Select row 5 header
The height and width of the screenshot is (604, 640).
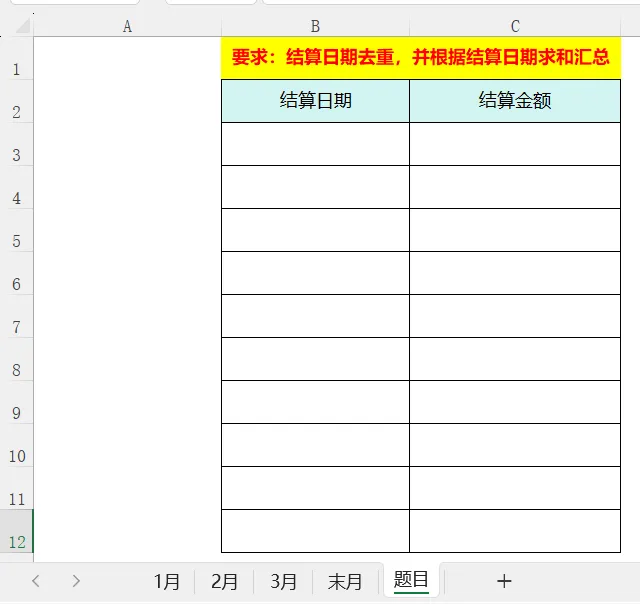[x=16, y=230]
